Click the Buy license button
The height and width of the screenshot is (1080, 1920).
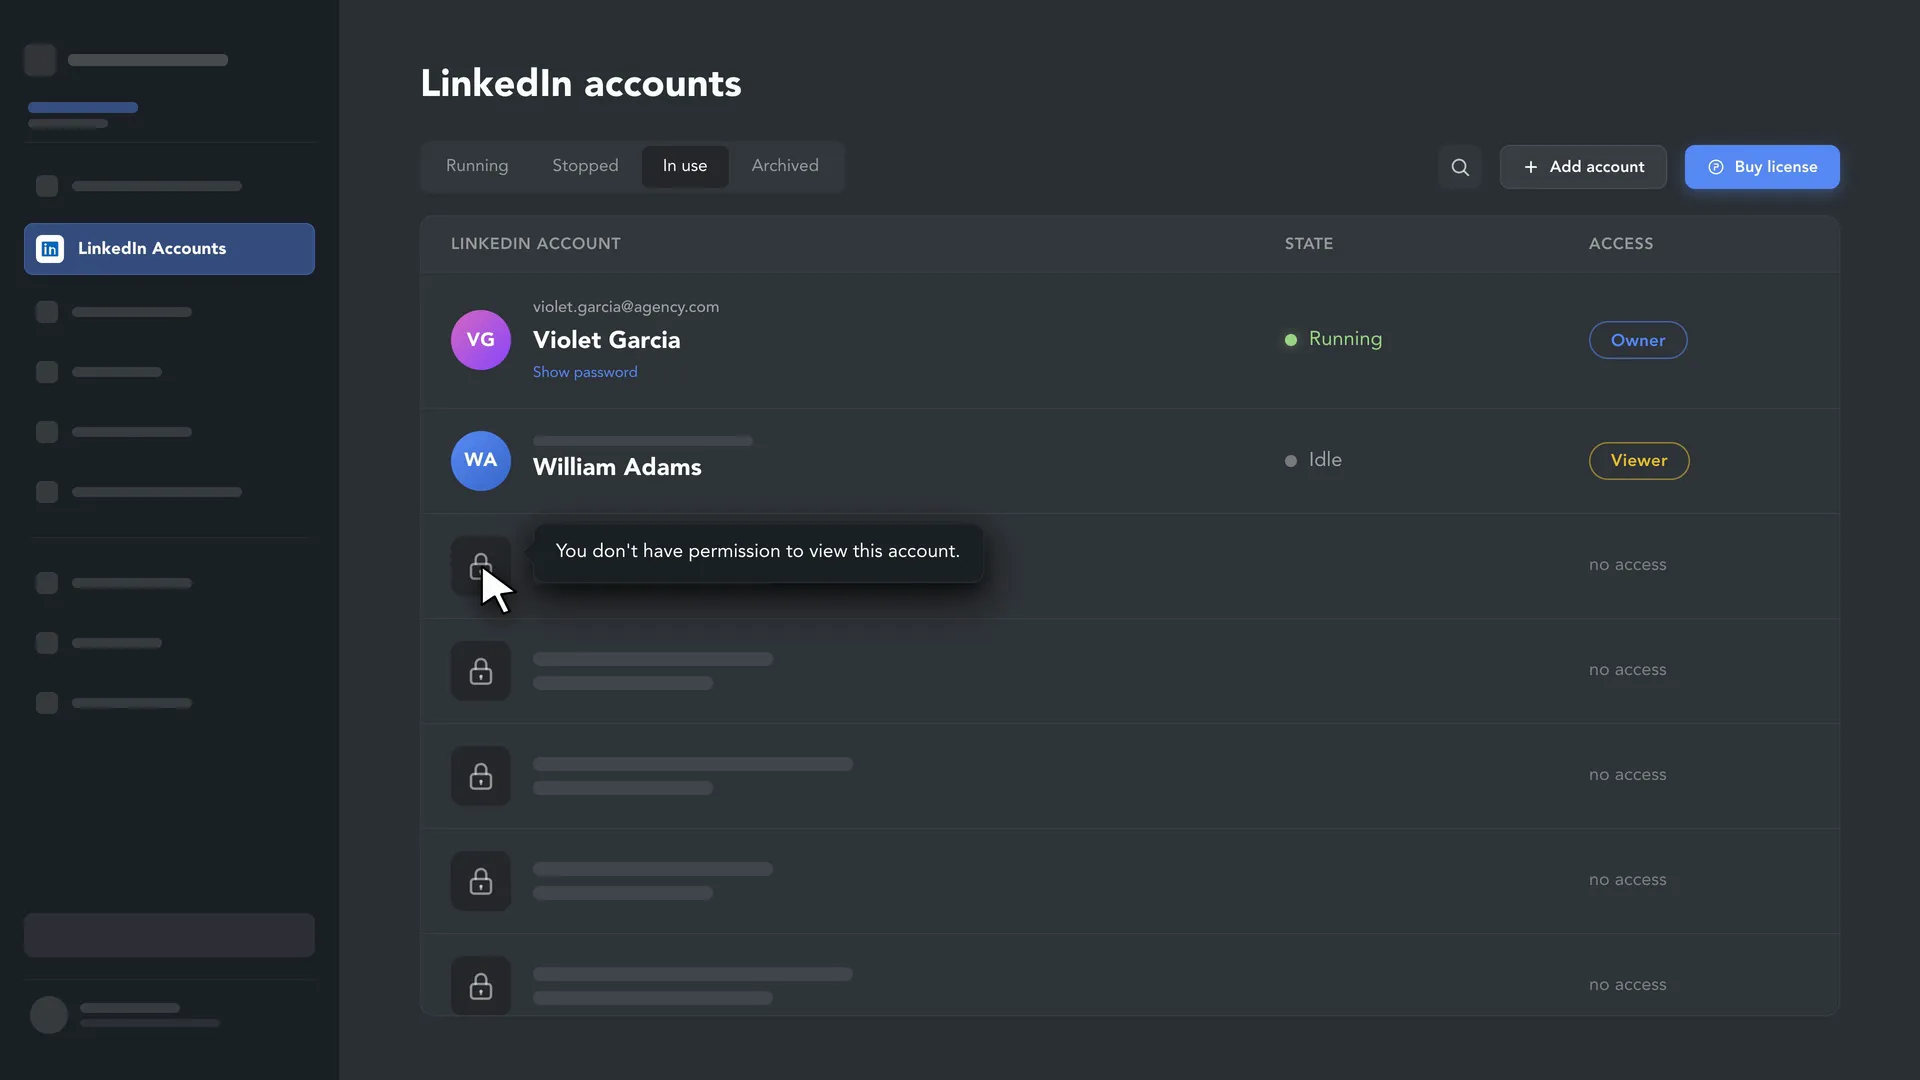click(1762, 167)
